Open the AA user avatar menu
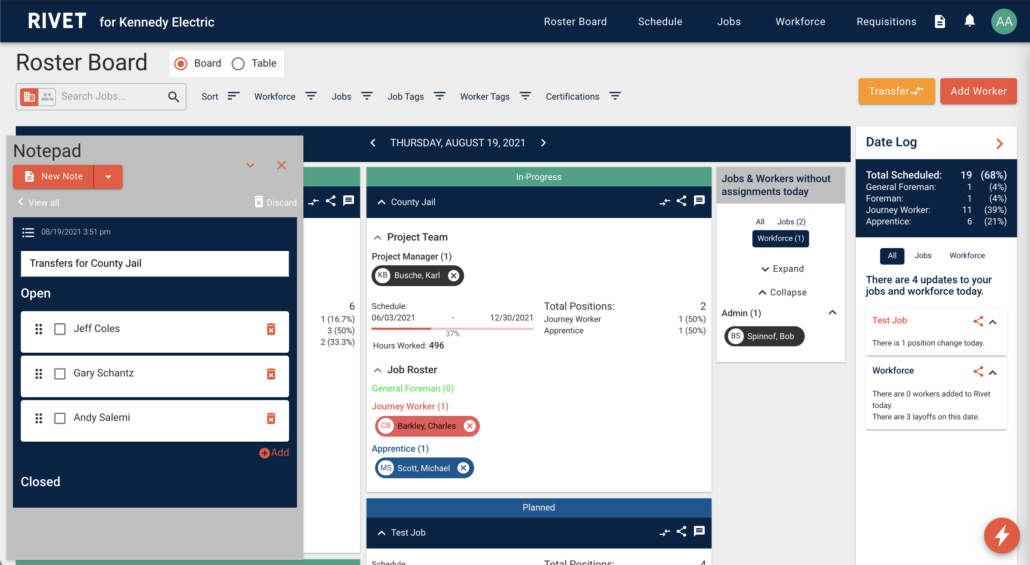1030x565 pixels. pyautogui.click(x=1004, y=22)
